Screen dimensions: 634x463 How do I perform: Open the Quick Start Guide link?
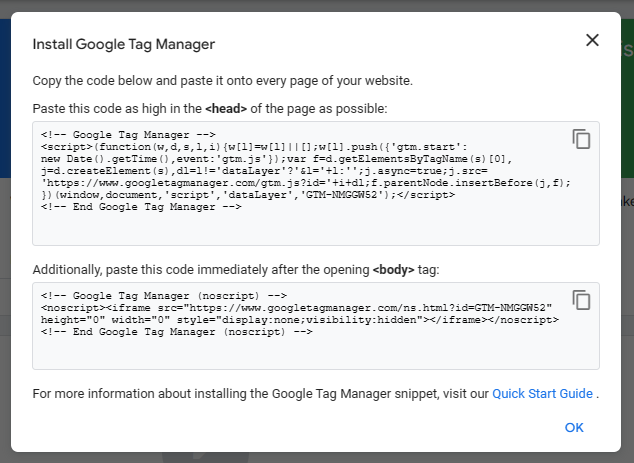tap(542, 393)
